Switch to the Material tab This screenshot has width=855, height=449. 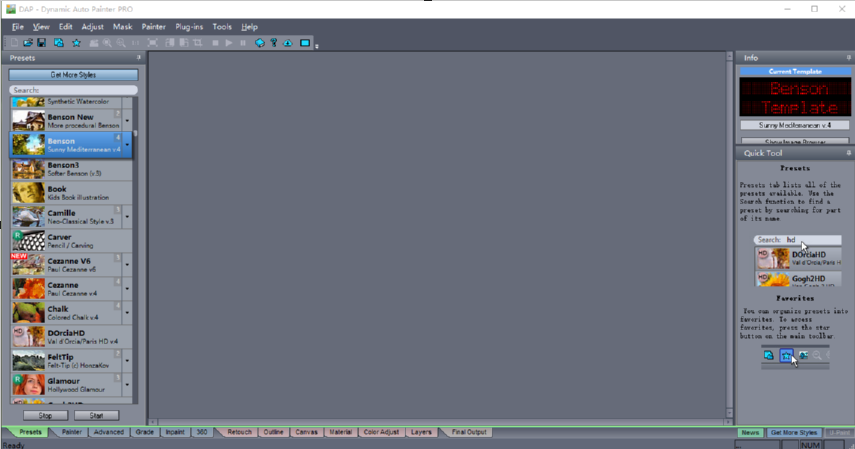pyautogui.click(x=340, y=432)
